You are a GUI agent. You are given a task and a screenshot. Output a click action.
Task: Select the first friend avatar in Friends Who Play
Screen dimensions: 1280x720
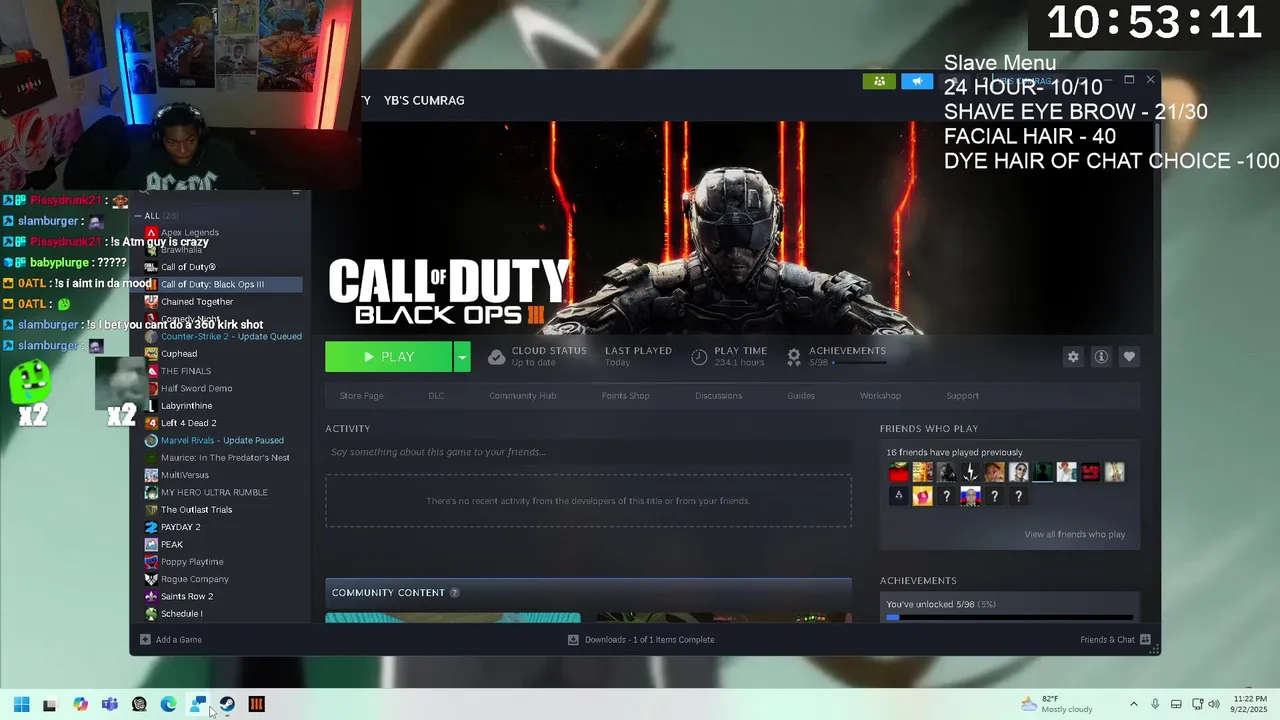[898, 472]
